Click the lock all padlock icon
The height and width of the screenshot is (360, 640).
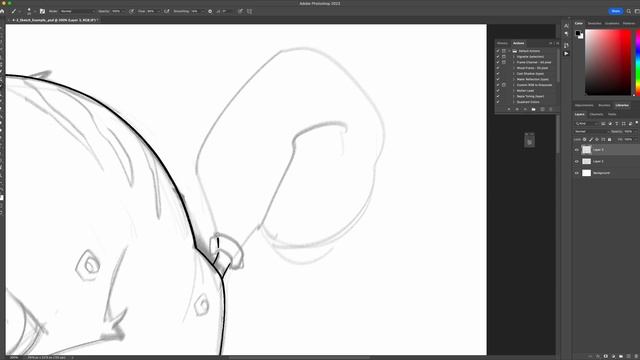(x=609, y=140)
